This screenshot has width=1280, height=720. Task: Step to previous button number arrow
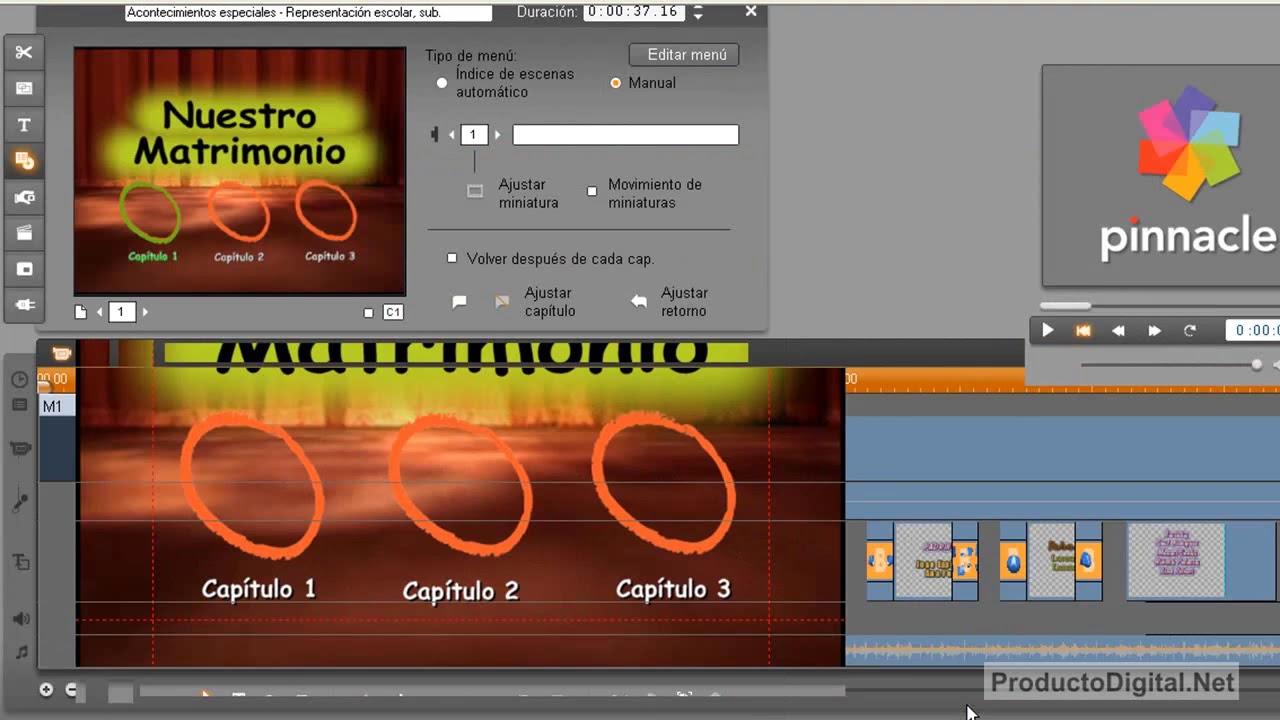[x=451, y=134]
